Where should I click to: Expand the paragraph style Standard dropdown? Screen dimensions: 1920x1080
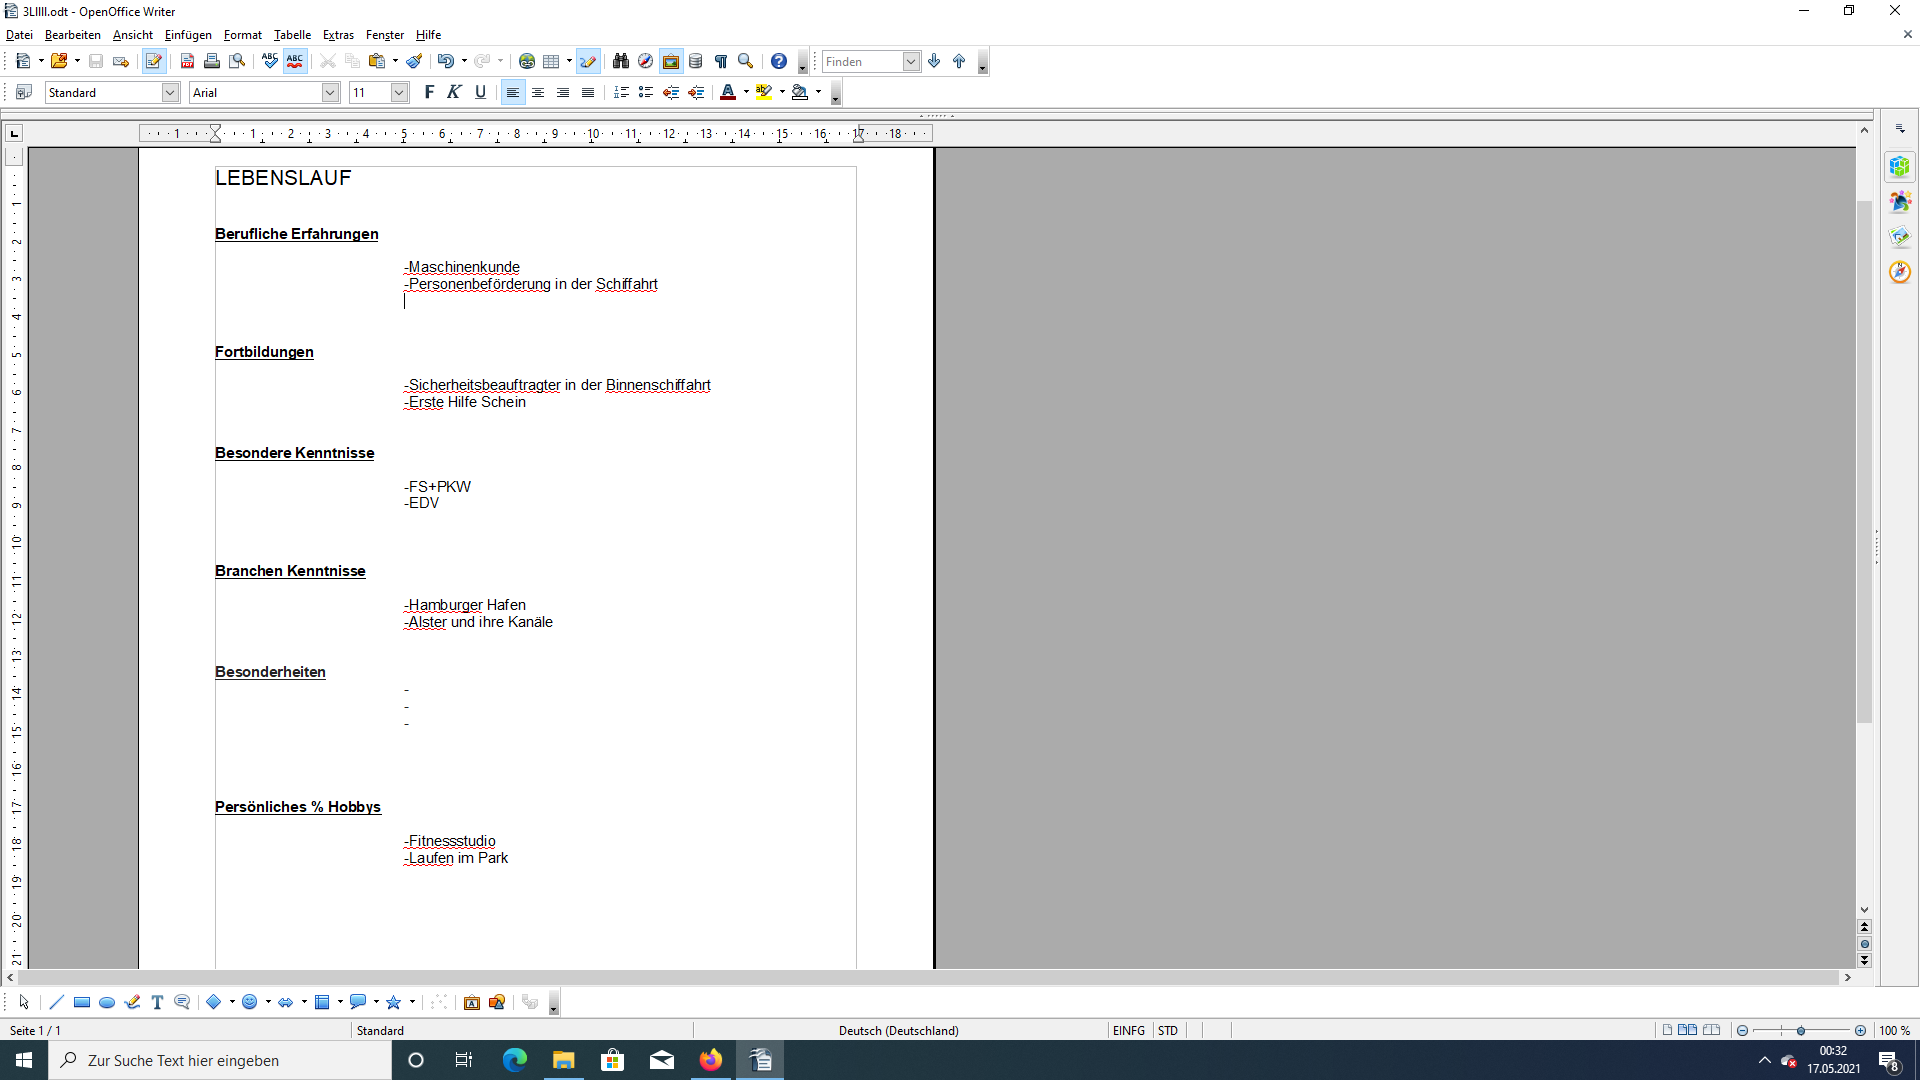[x=170, y=92]
